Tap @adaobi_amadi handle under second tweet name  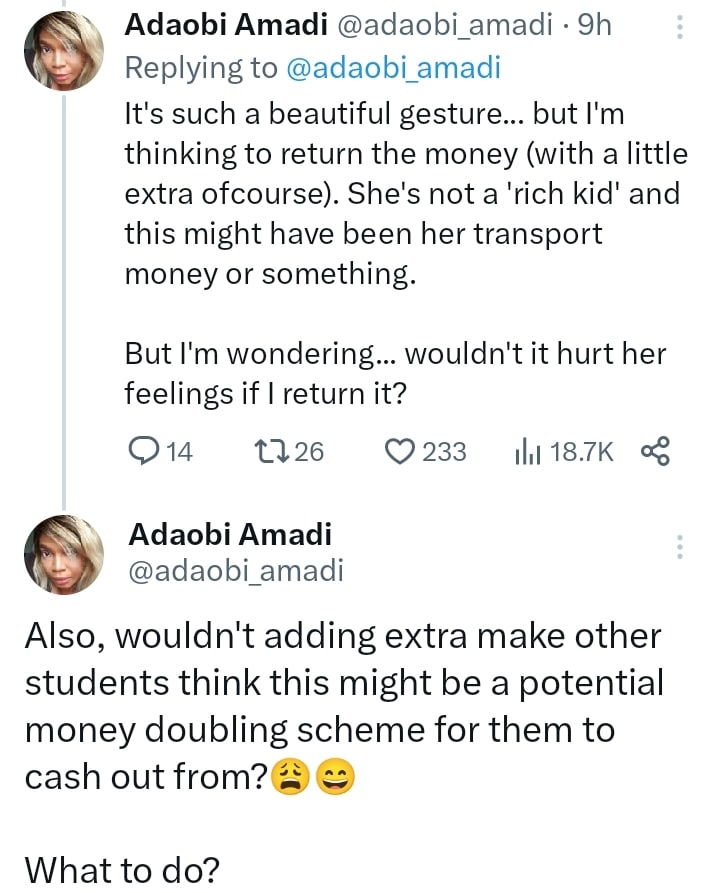235,570
